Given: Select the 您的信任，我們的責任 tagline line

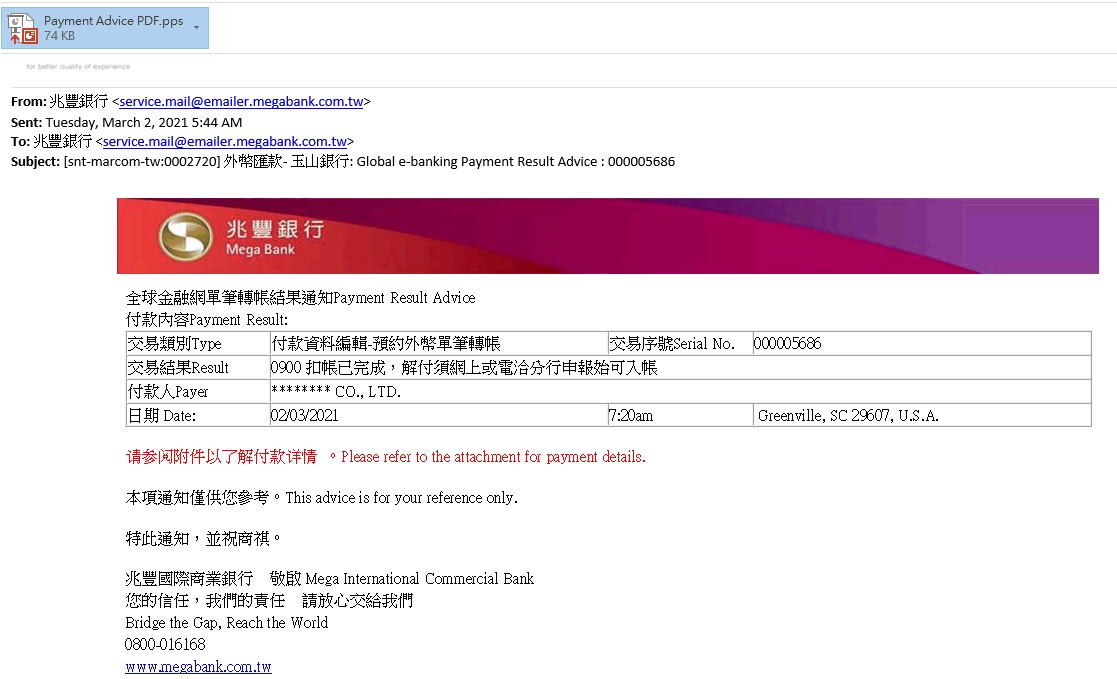Looking at the screenshot, I should click(269, 601).
